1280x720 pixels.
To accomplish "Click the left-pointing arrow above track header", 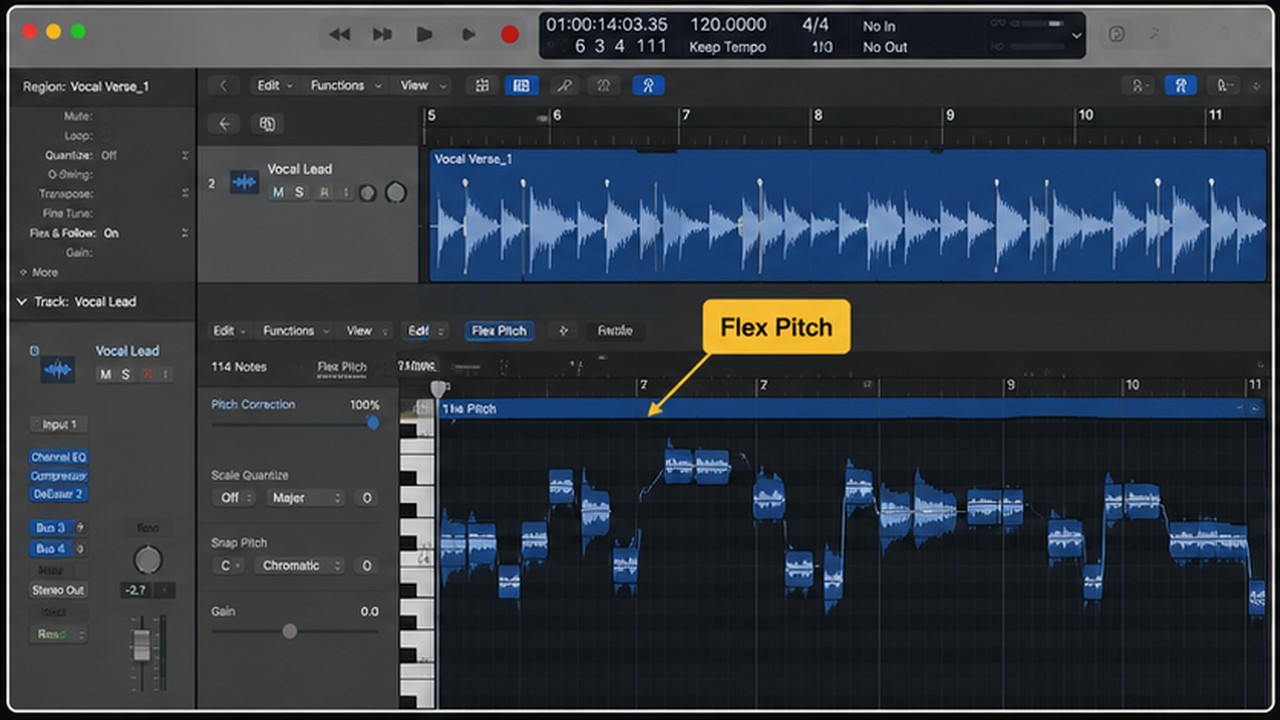I will click(225, 124).
